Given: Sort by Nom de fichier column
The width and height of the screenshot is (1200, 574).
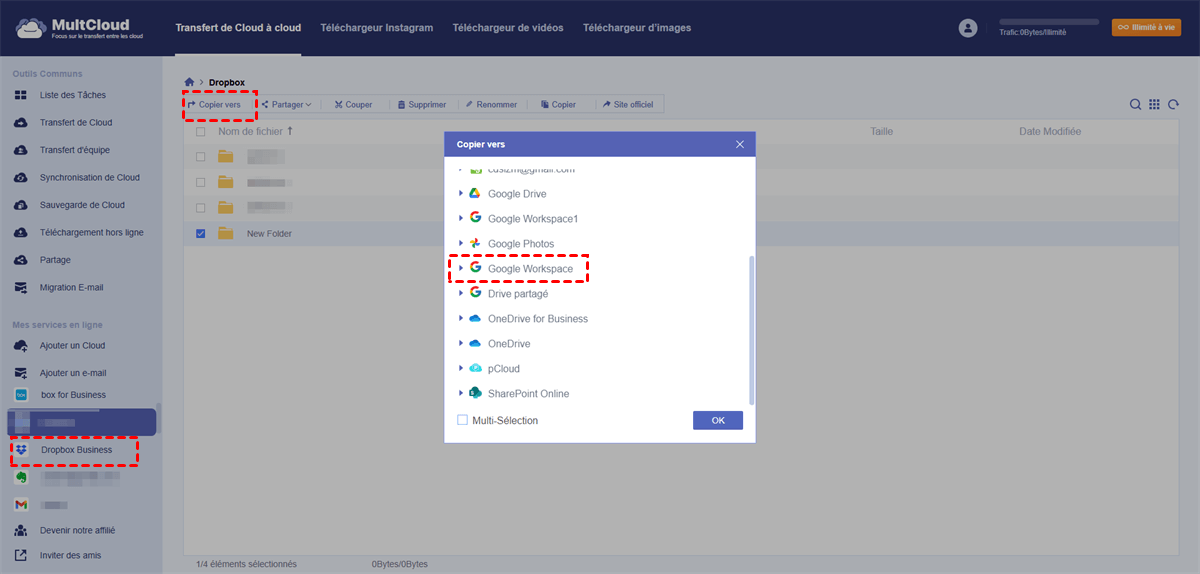Looking at the screenshot, I should [x=256, y=131].
